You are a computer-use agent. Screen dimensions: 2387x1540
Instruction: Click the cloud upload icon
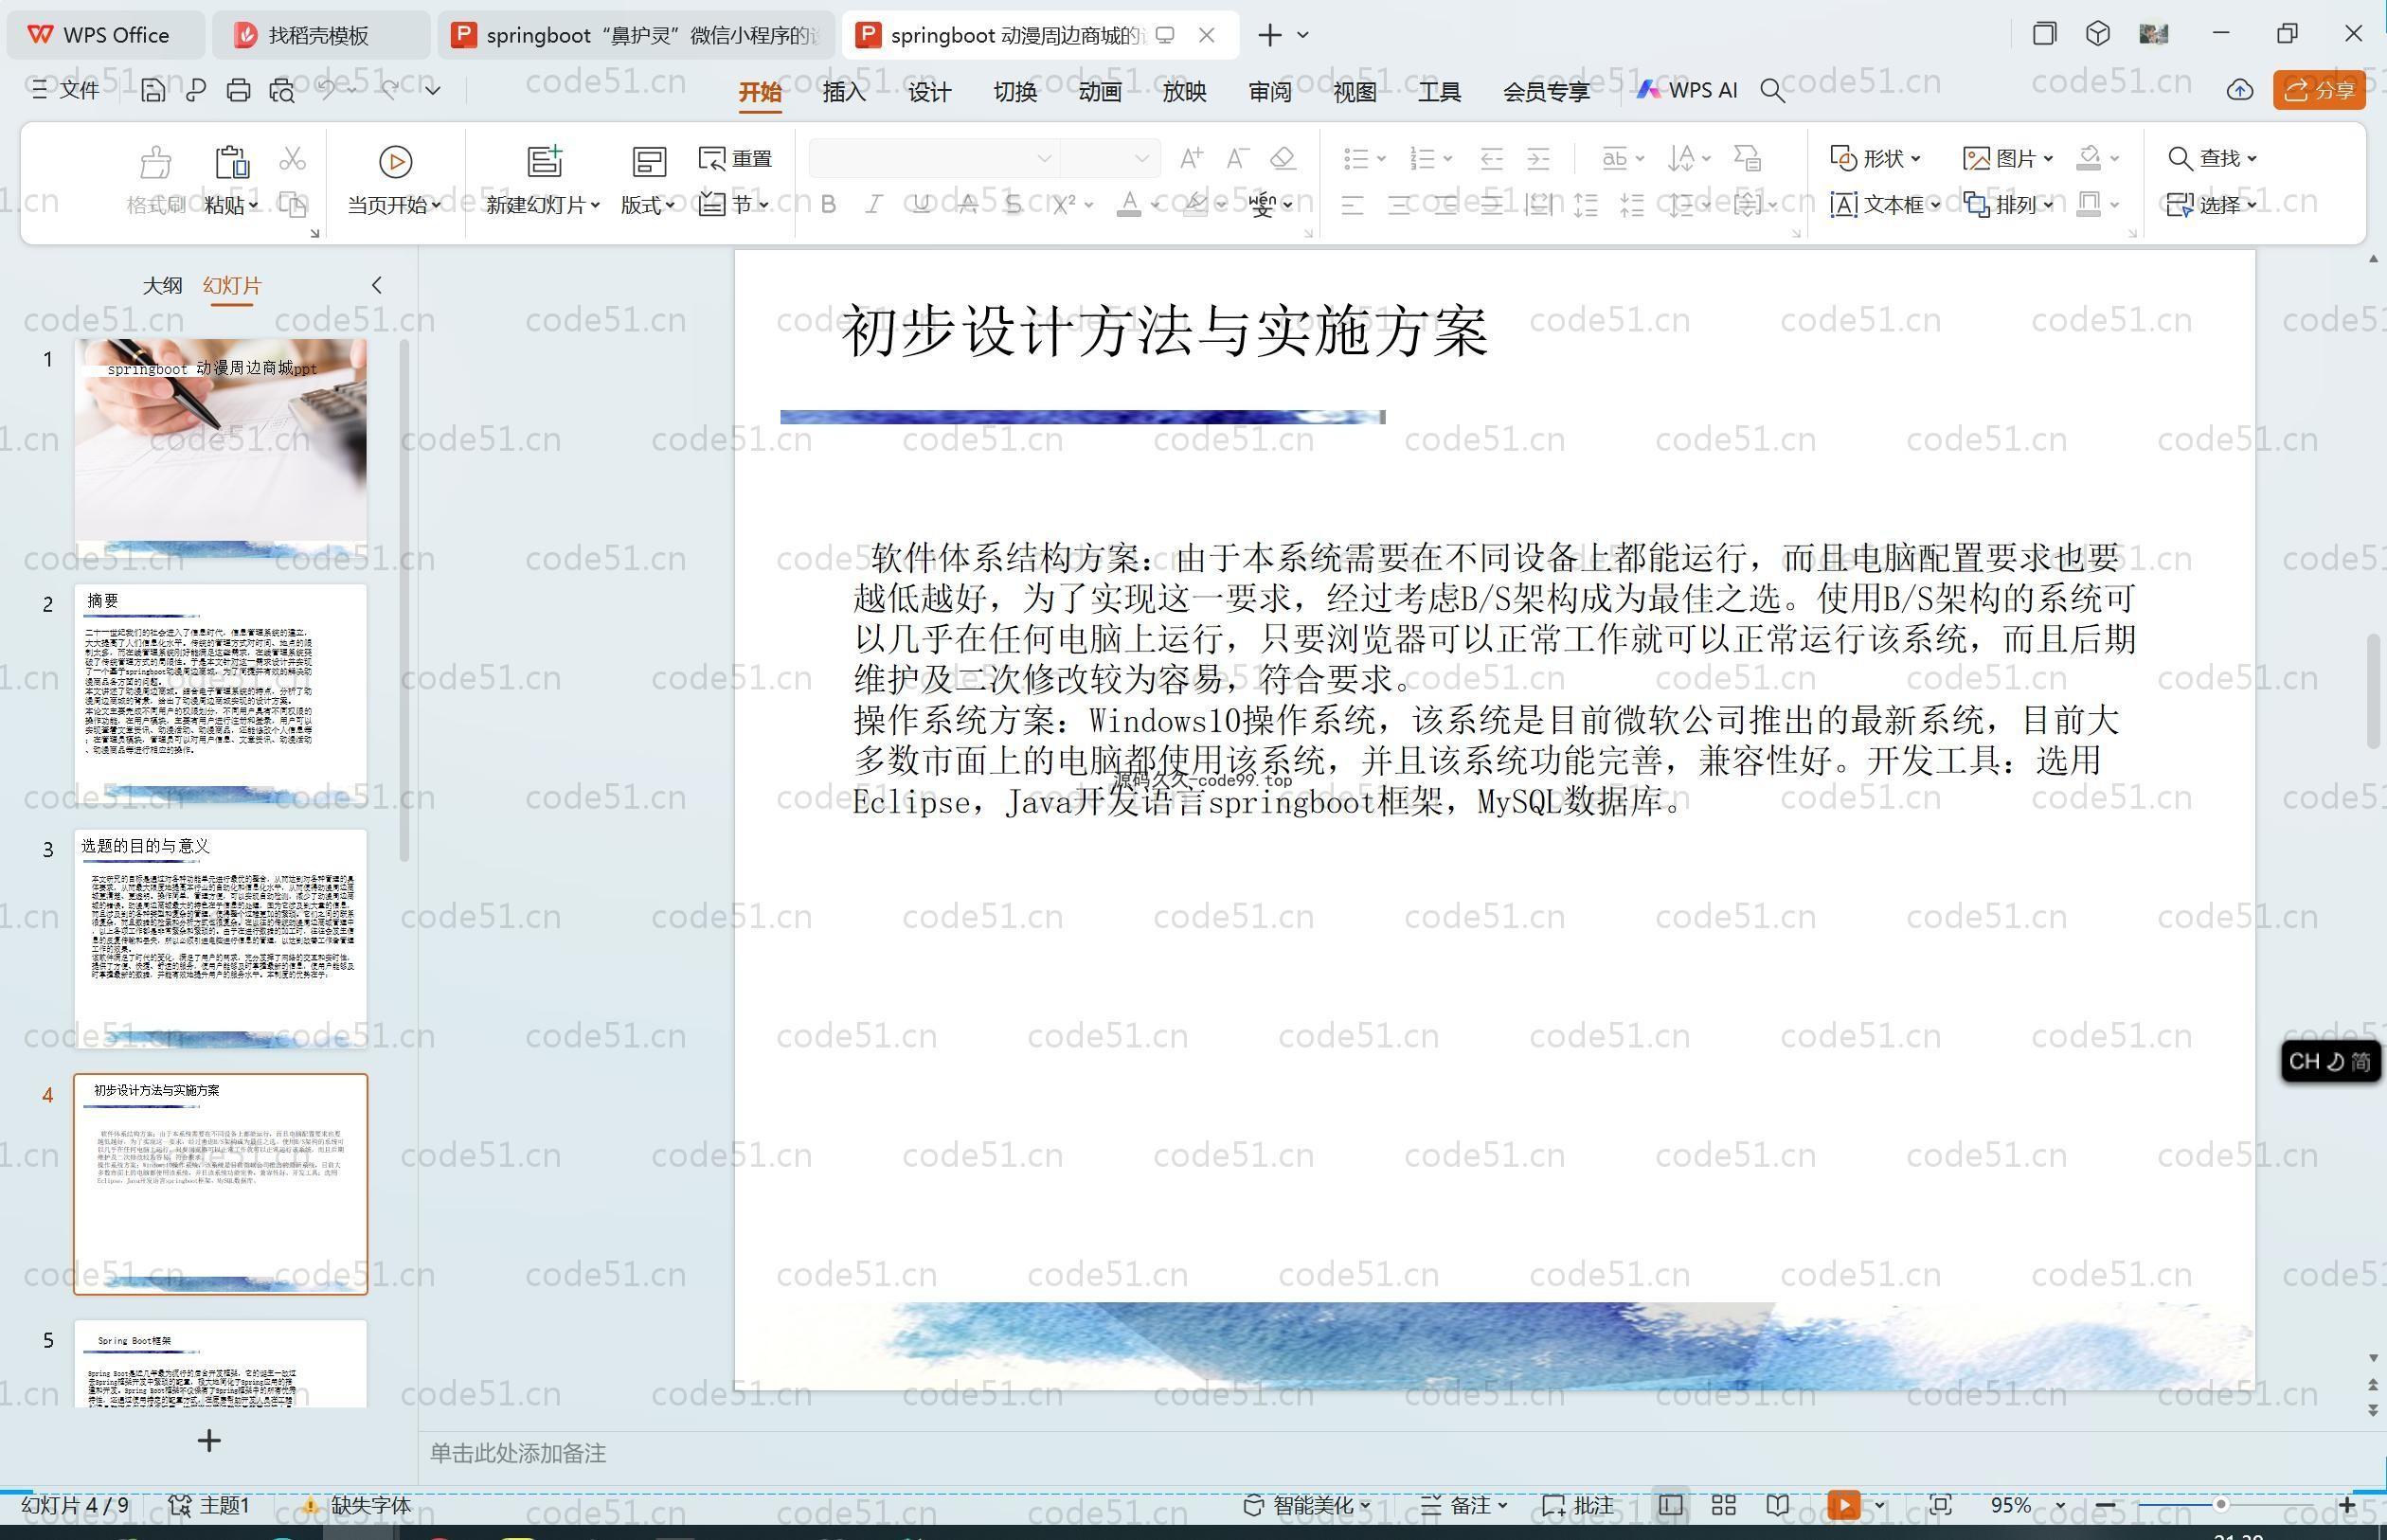click(2240, 91)
